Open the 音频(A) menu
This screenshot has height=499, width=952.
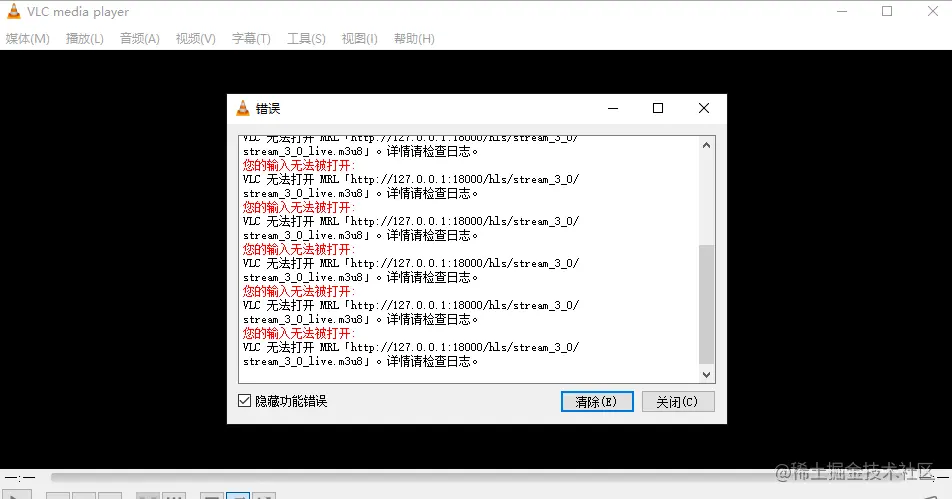pos(140,39)
